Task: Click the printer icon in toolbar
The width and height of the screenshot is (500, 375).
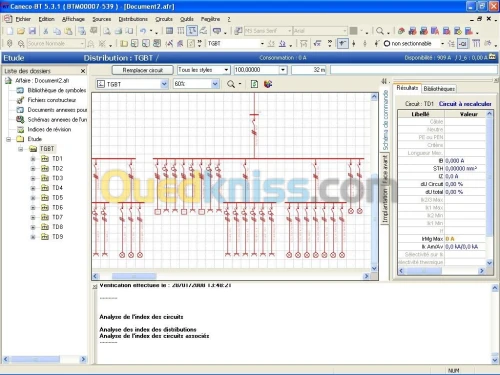Action: click(x=118, y=31)
